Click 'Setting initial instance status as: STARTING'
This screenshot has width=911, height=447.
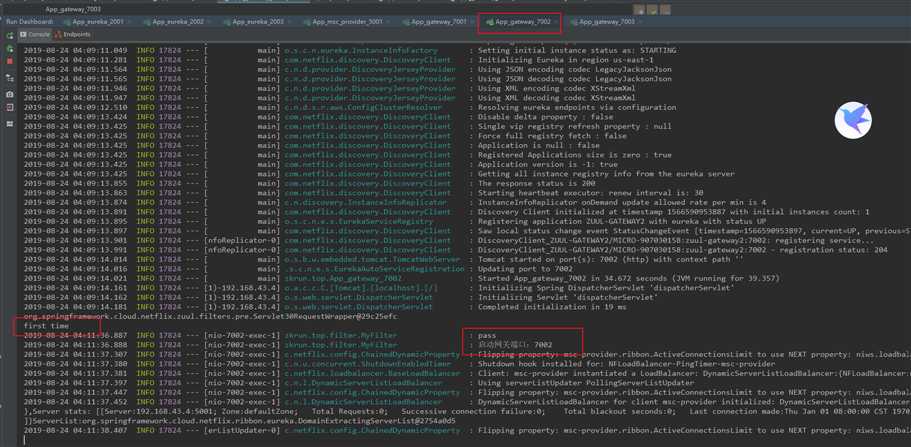[x=577, y=51]
